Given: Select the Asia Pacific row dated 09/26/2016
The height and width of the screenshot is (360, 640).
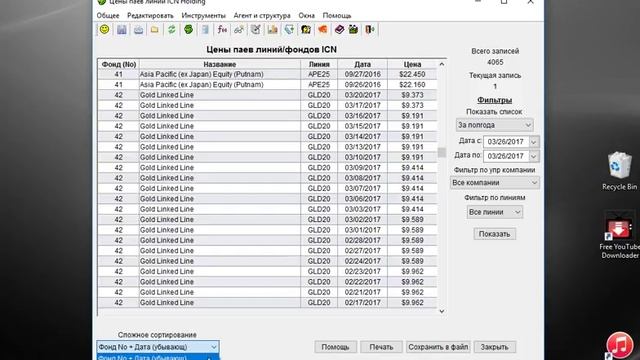Looking at the screenshot, I should (267, 84).
